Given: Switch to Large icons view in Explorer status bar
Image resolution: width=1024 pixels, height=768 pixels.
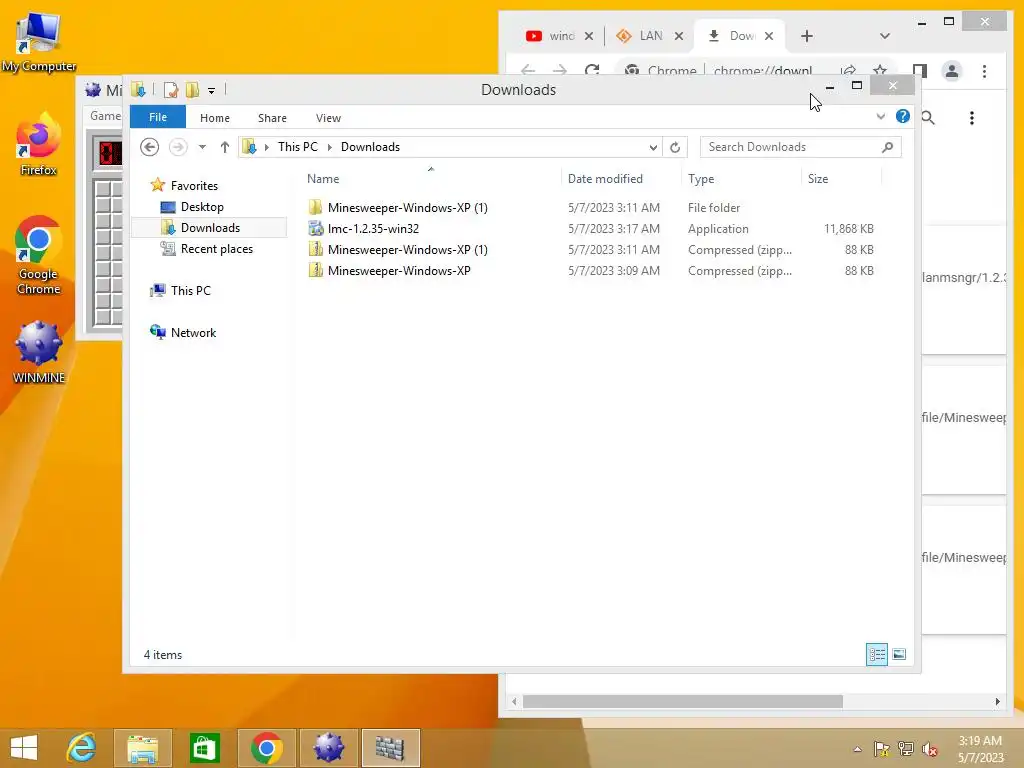Looking at the screenshot, I should (899, 654).
